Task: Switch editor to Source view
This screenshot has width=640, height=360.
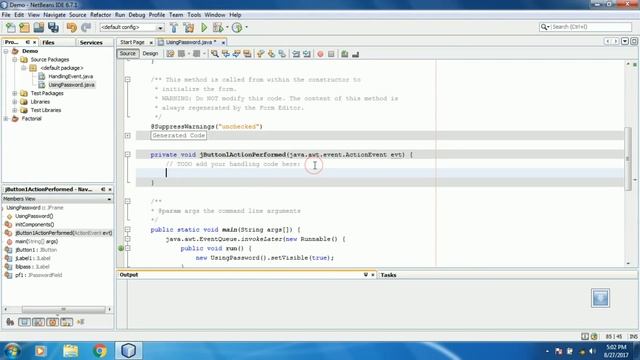Action: [x=128, y=53]
